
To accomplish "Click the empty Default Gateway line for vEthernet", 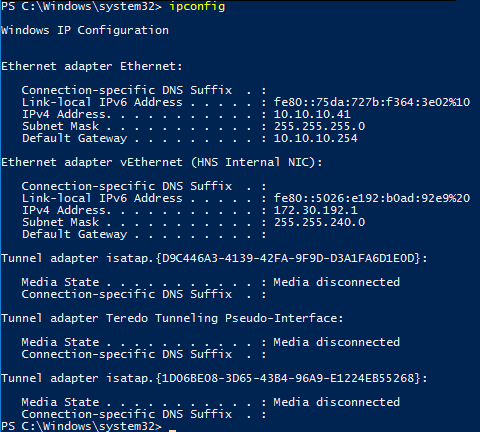I will (144, 234).
